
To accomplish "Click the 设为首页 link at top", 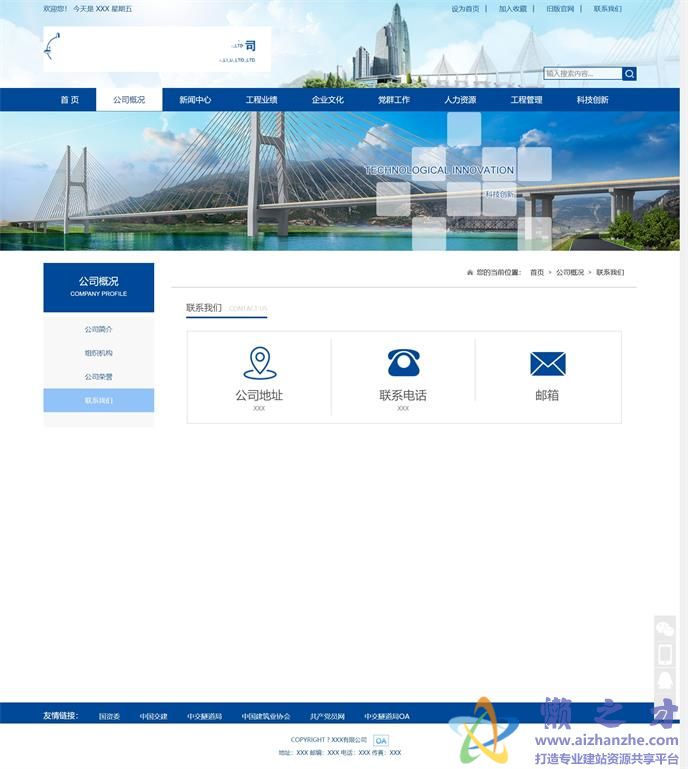I will coord(465,9).
